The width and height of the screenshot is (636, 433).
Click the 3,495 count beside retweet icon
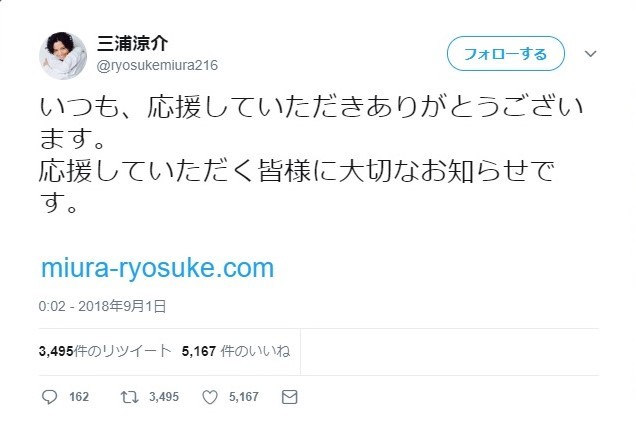[x=161, y=397]
